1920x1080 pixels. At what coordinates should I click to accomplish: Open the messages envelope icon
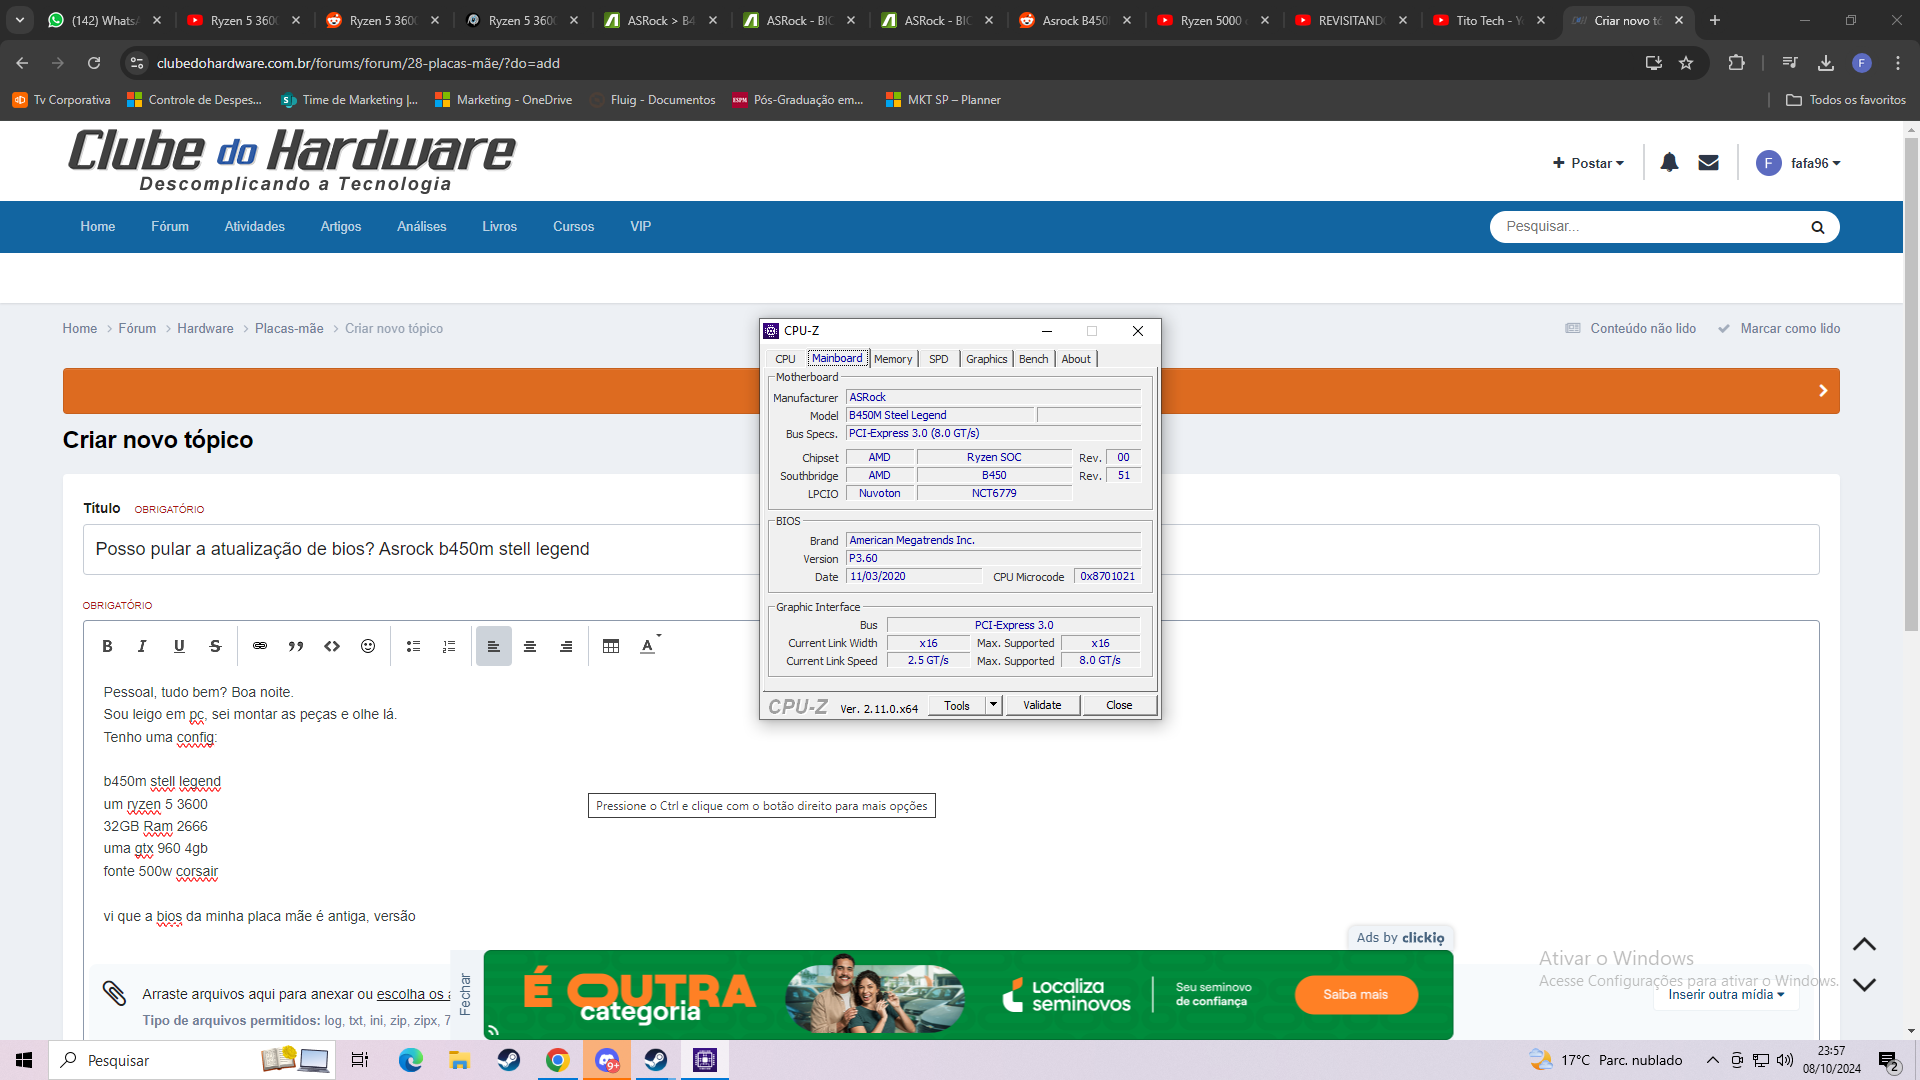coord(1709,162)
